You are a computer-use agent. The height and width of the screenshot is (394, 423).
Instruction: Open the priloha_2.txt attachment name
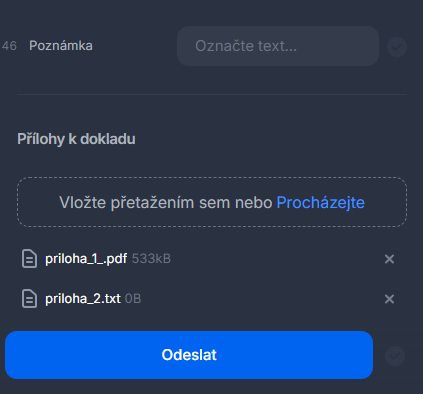(x=83, y=299)
